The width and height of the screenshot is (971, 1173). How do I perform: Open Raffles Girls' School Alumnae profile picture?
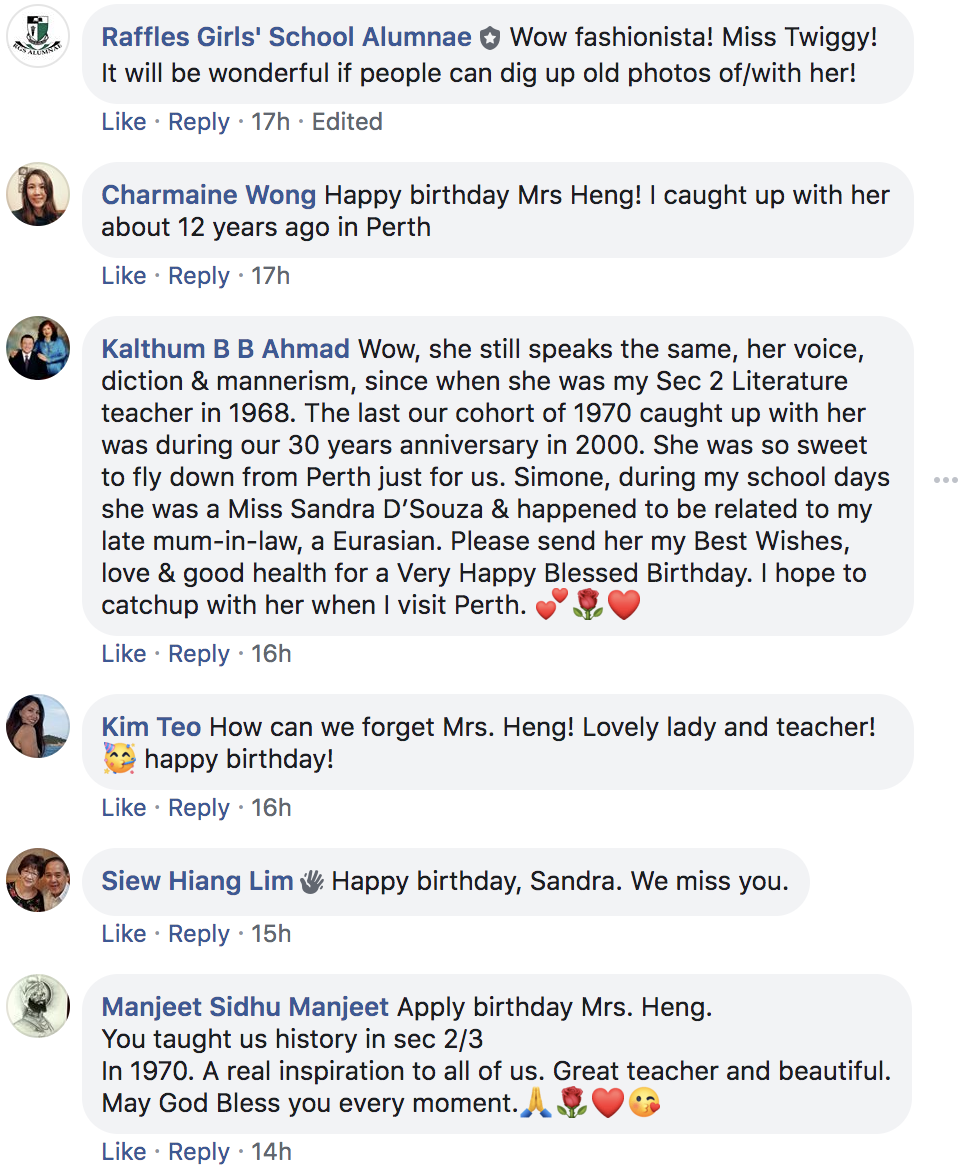(38, 36)
